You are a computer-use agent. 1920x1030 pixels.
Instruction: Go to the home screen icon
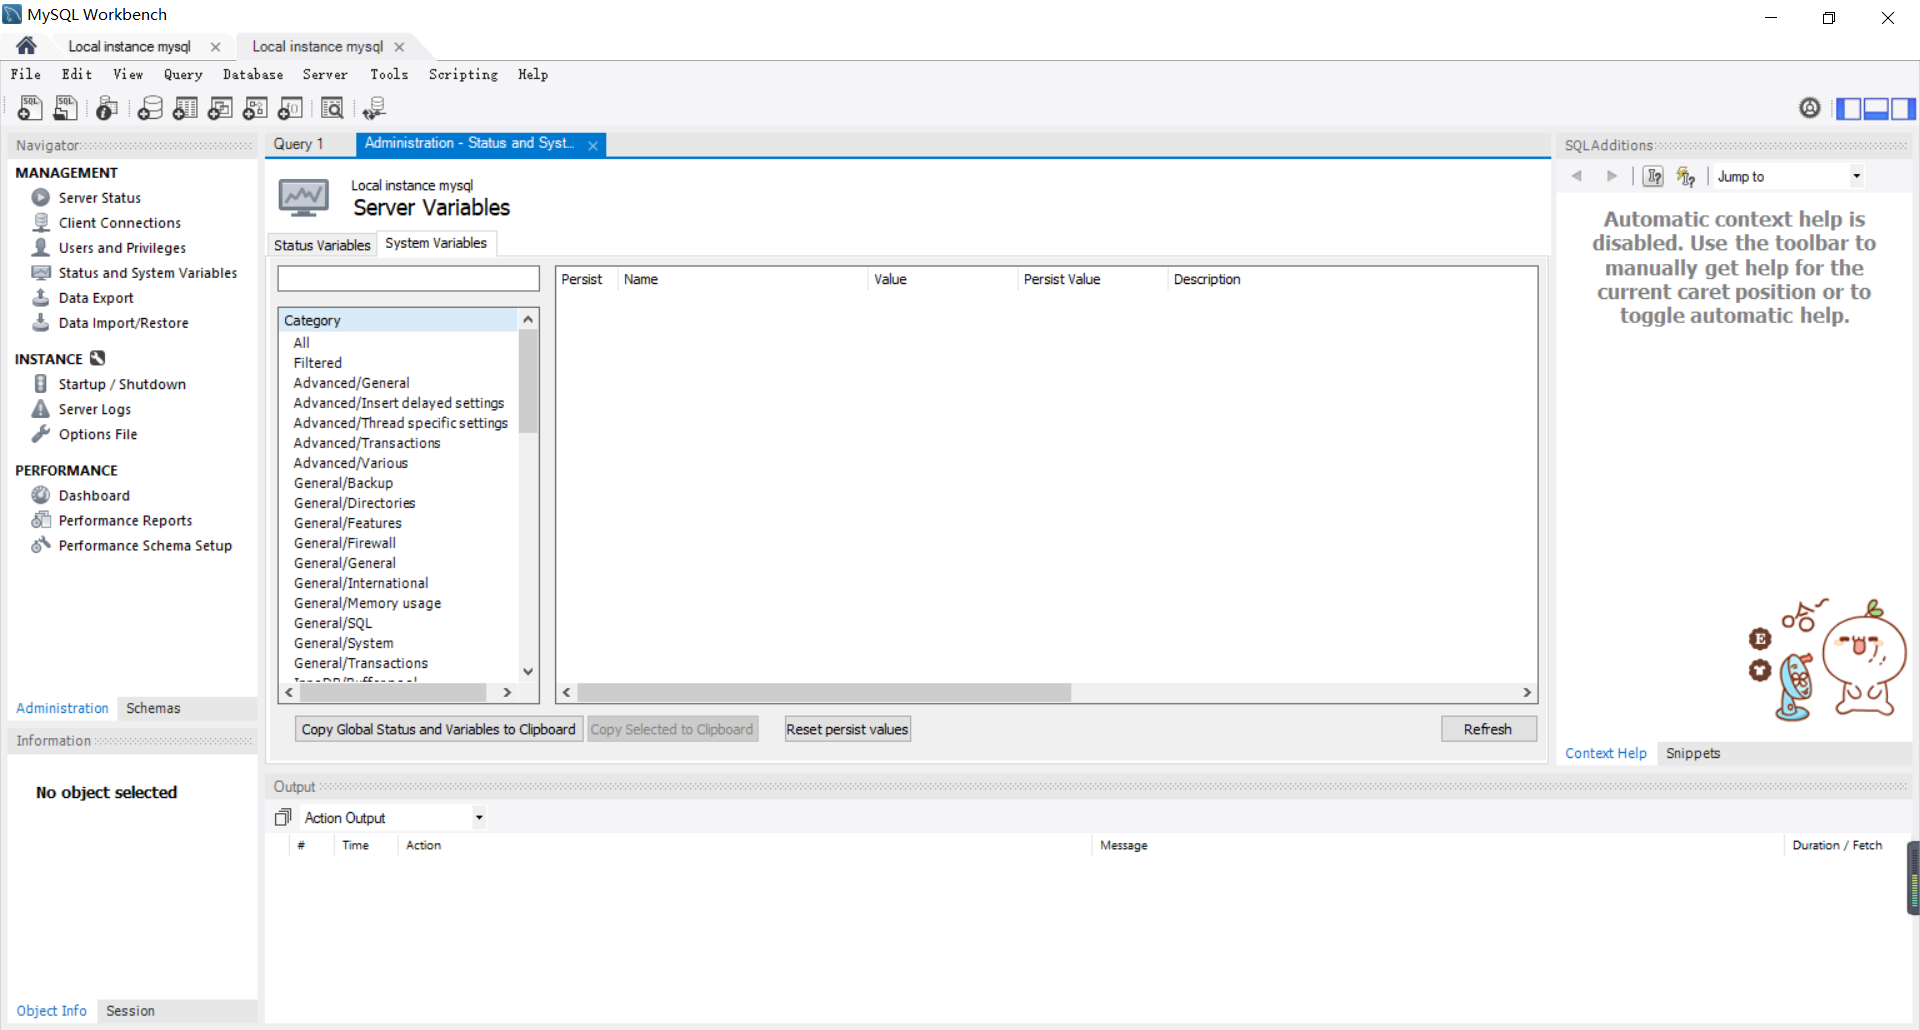point(26,46)
